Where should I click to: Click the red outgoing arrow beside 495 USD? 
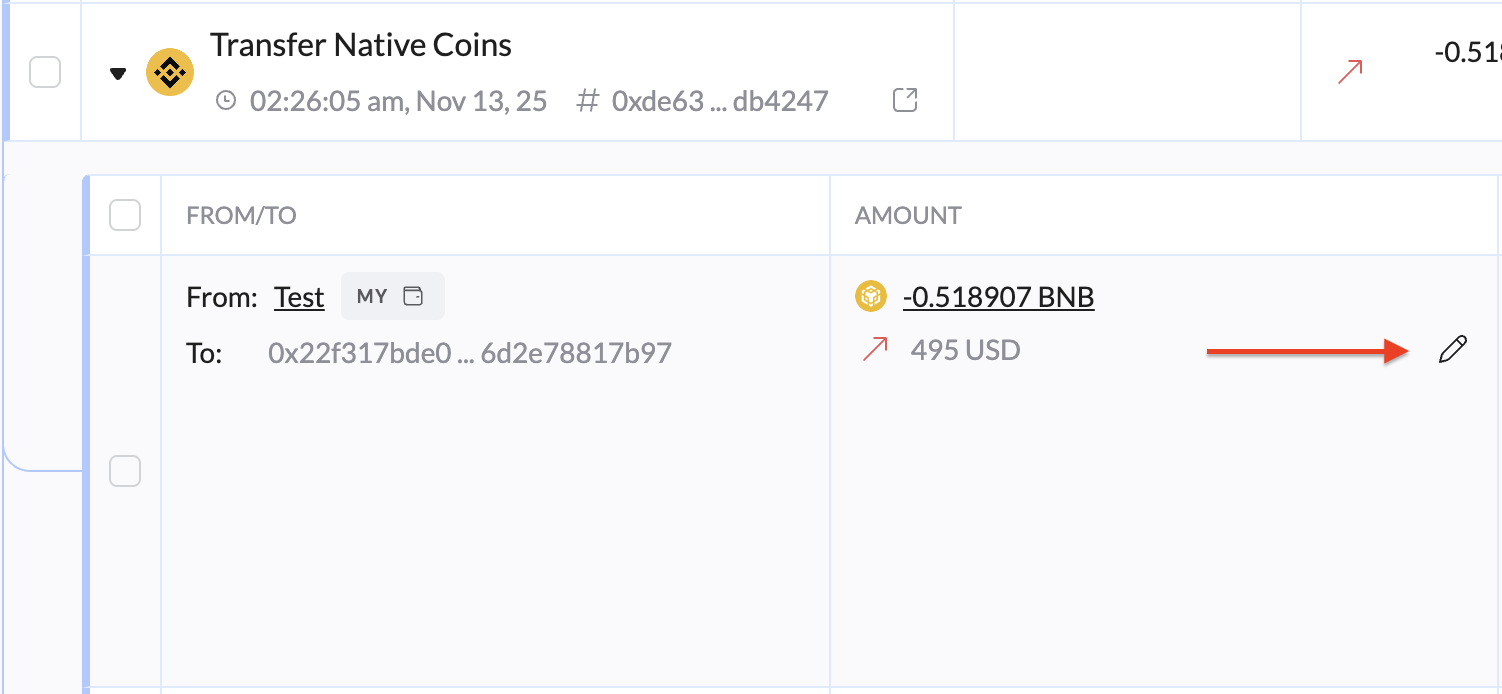click(x=875, y=350)
